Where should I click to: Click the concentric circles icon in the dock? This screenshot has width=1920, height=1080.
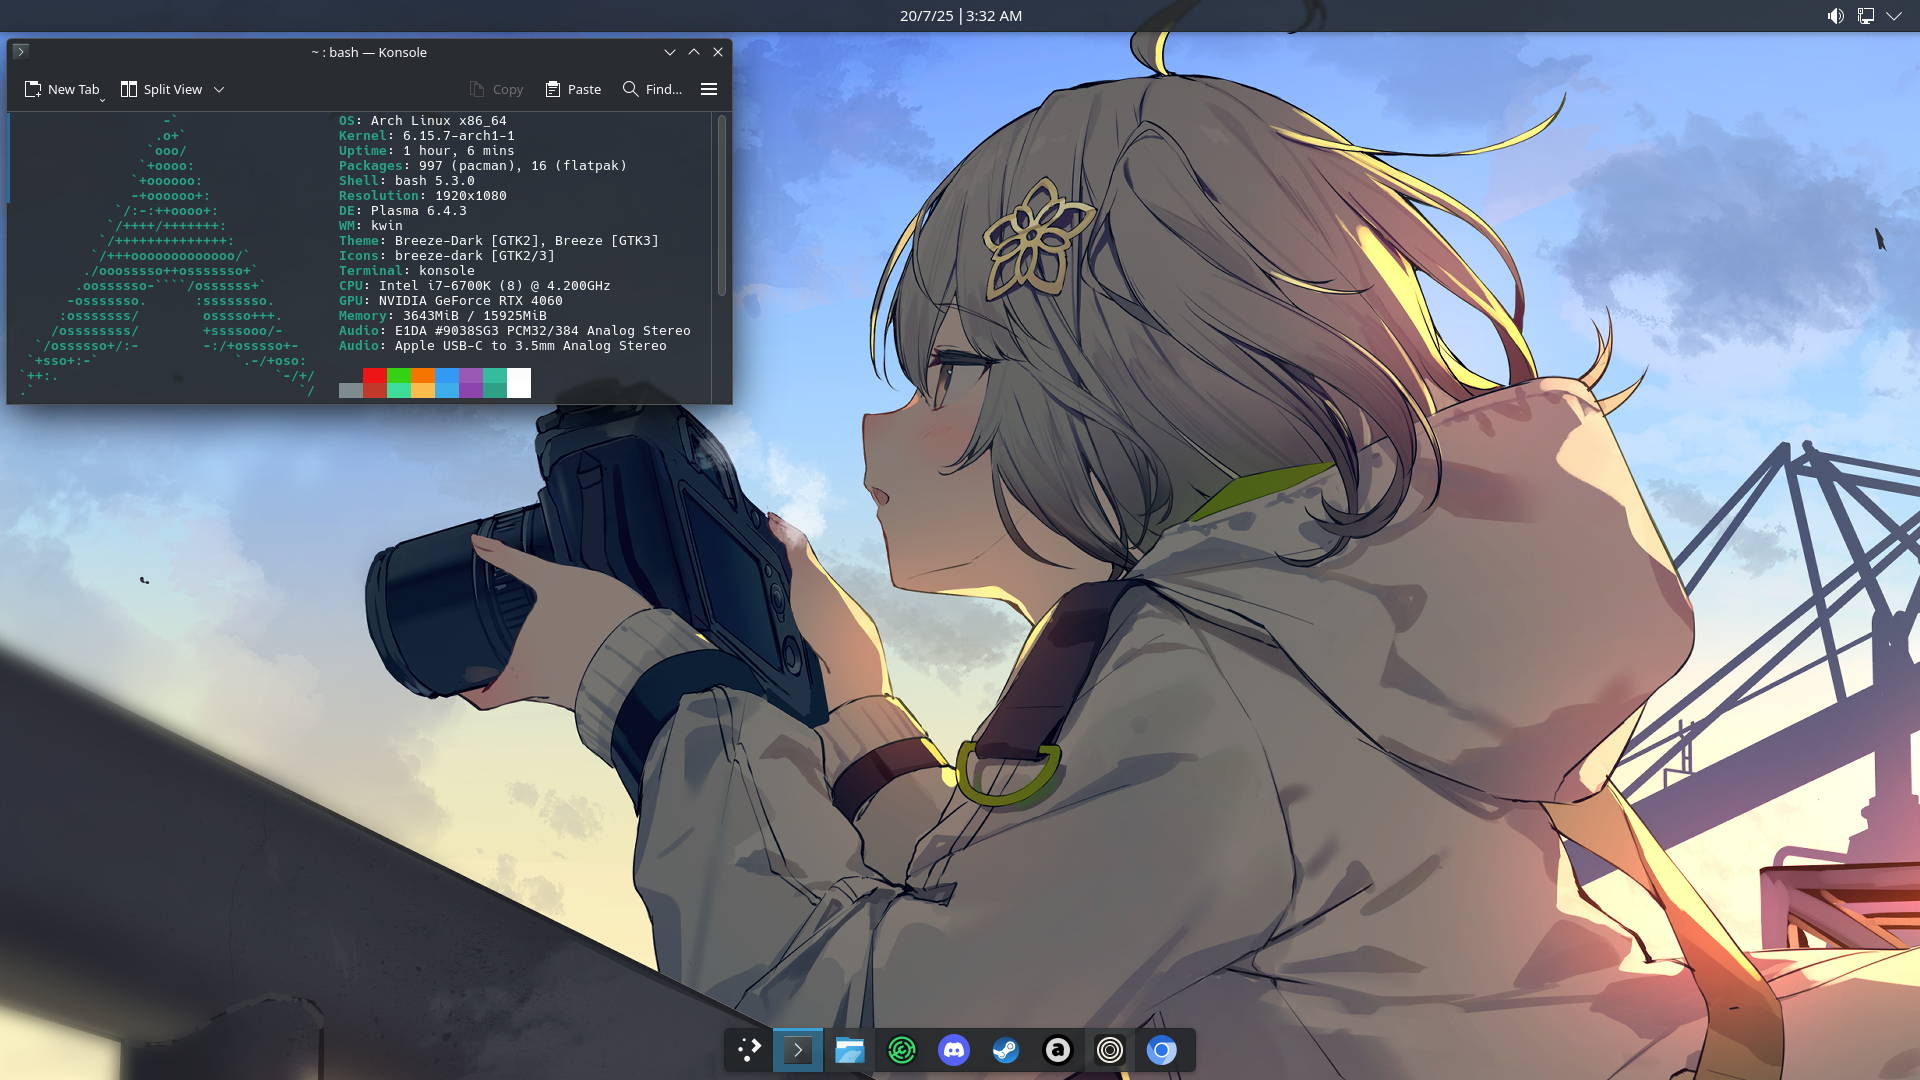click(1110, 1050)
